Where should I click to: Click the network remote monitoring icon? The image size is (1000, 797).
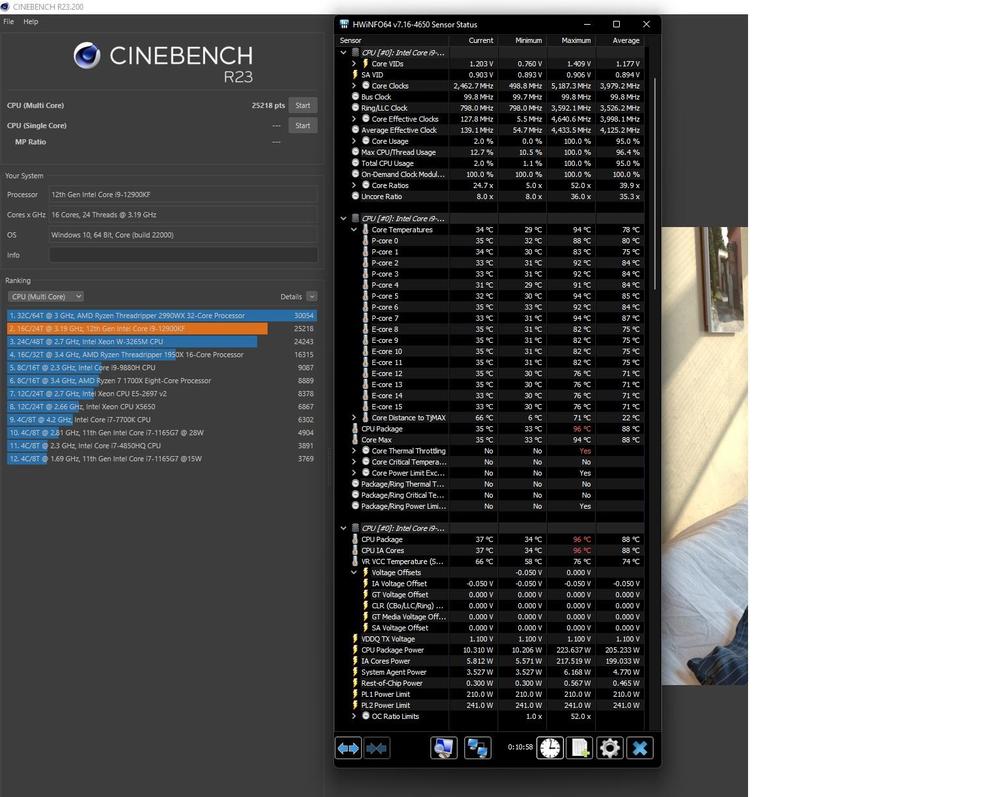pos(477,748)
